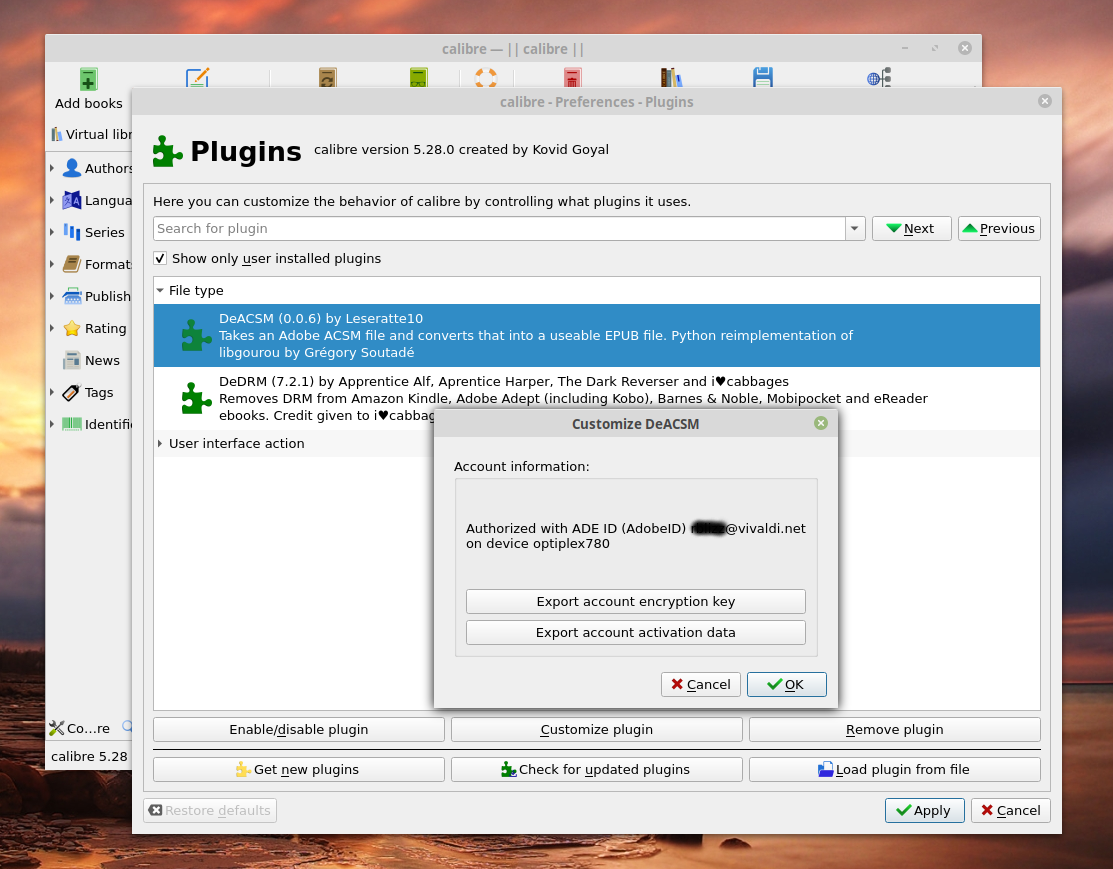The height and width of the screenshot is (869, 1113).
Task: Close the Preferences Plugins window
Action: pos(1044,101)
